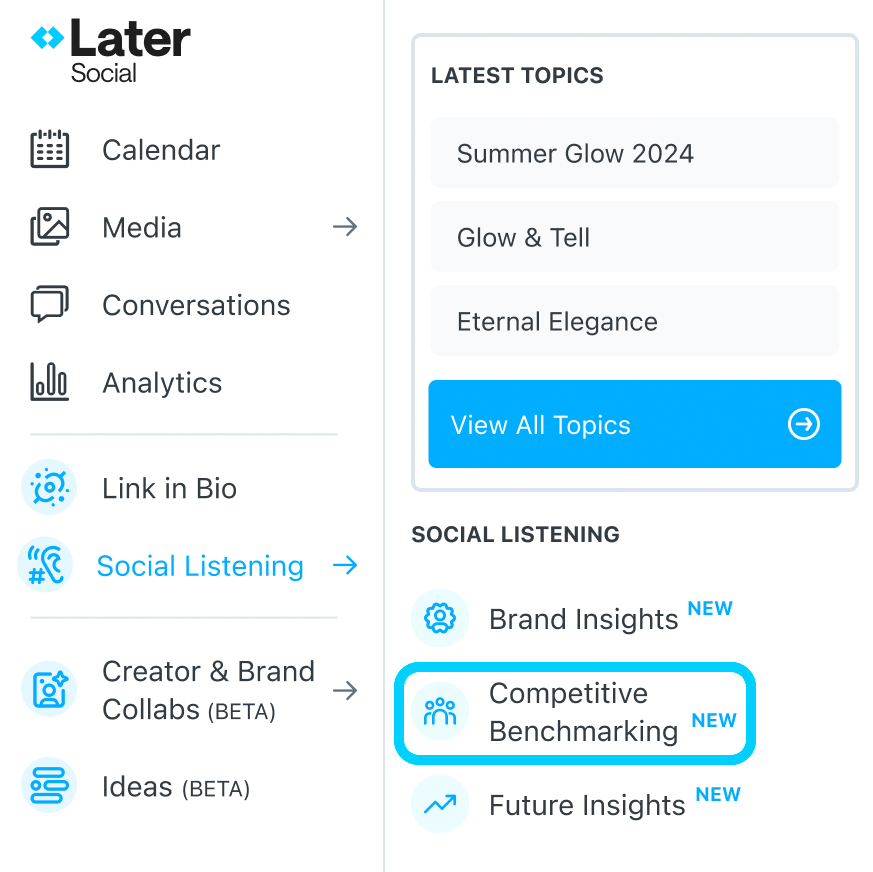The width and height of the screenshot is (873, 872).
Task: Select the Social Listening ear icon
Action: (46, 565)
